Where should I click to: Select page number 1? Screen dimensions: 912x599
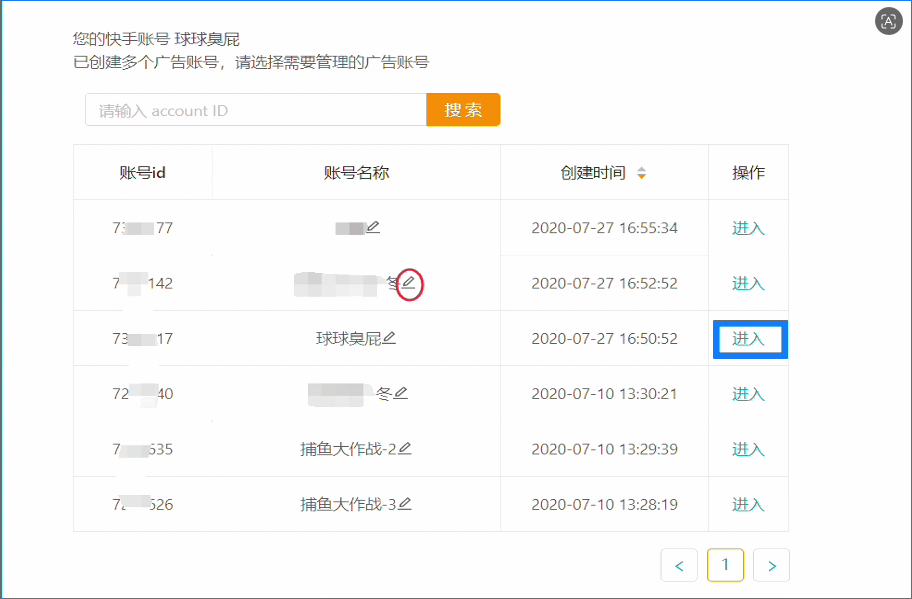pyautogui.click(x=725, y=565)
